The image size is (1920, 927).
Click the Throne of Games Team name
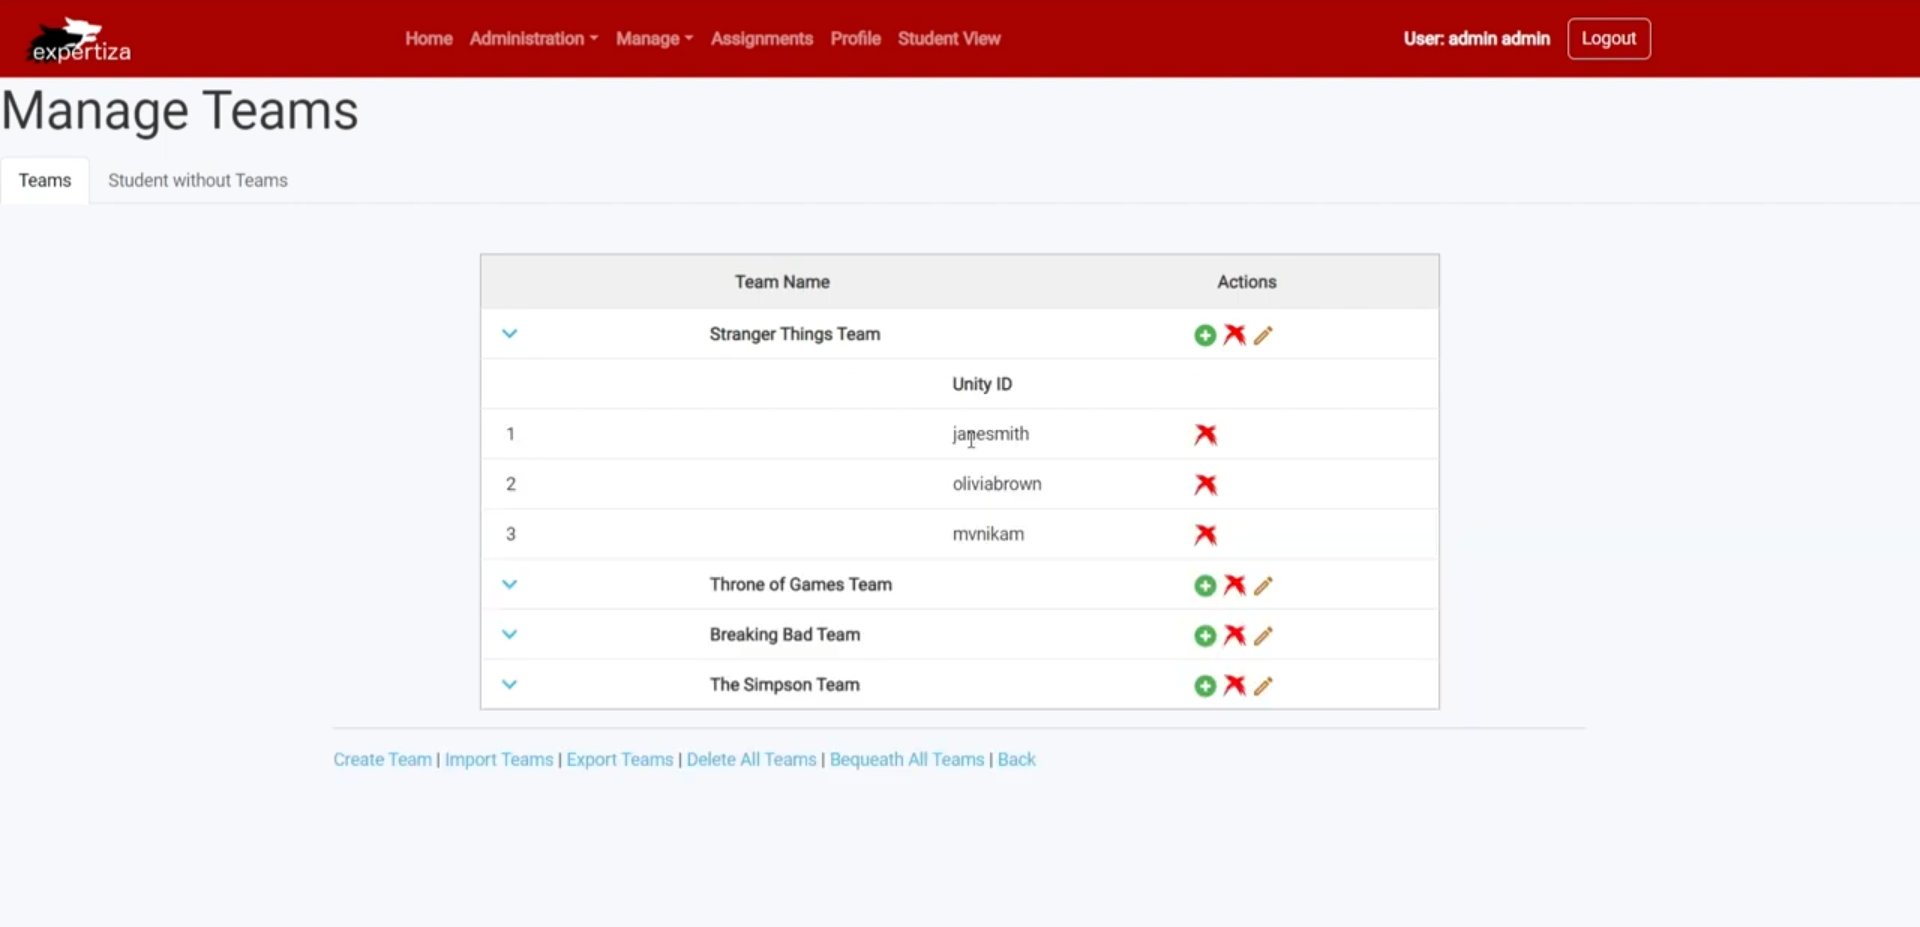(801, 584)
